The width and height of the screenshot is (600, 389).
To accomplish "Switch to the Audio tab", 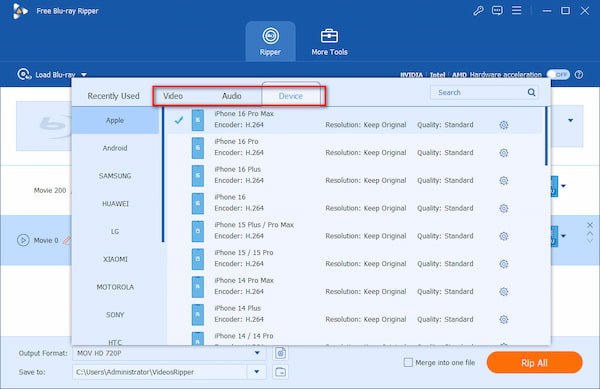I will 232,96.
